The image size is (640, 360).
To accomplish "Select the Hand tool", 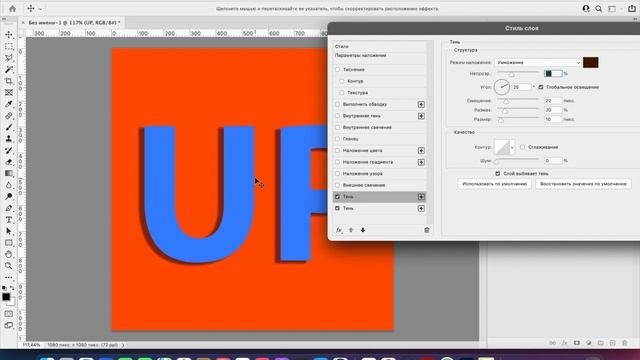I will pyautogui.click(x=9, y=254).
